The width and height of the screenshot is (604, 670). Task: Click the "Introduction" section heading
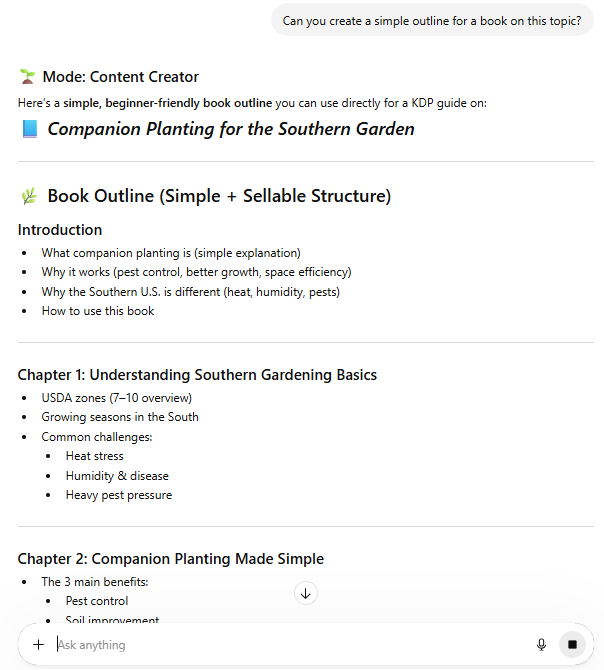tap(60, 230)
